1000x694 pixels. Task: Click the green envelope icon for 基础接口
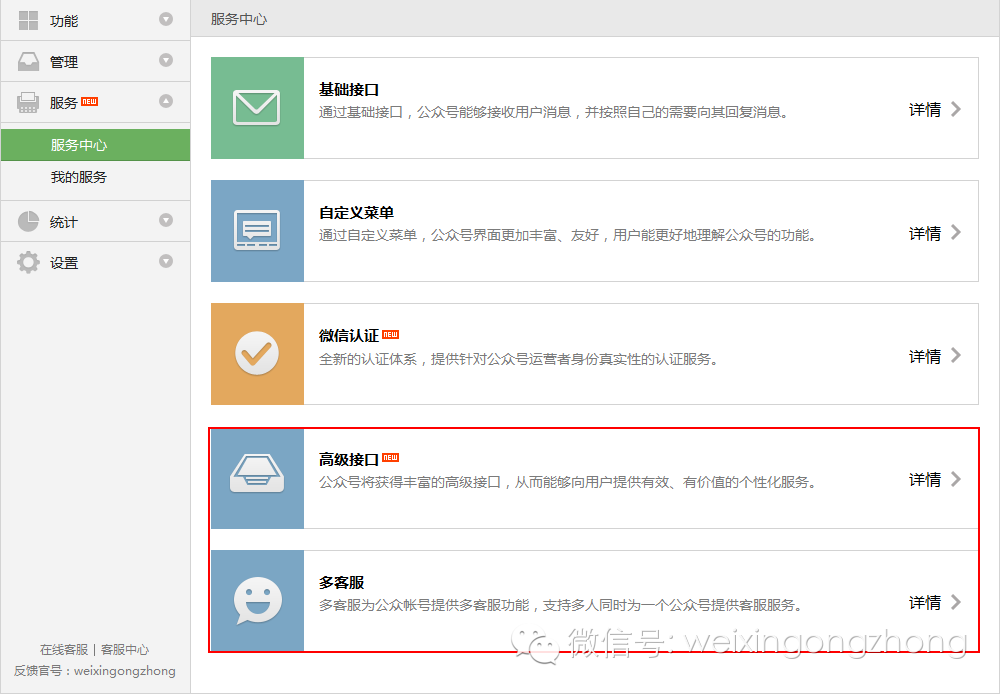[x=256, y=107]
